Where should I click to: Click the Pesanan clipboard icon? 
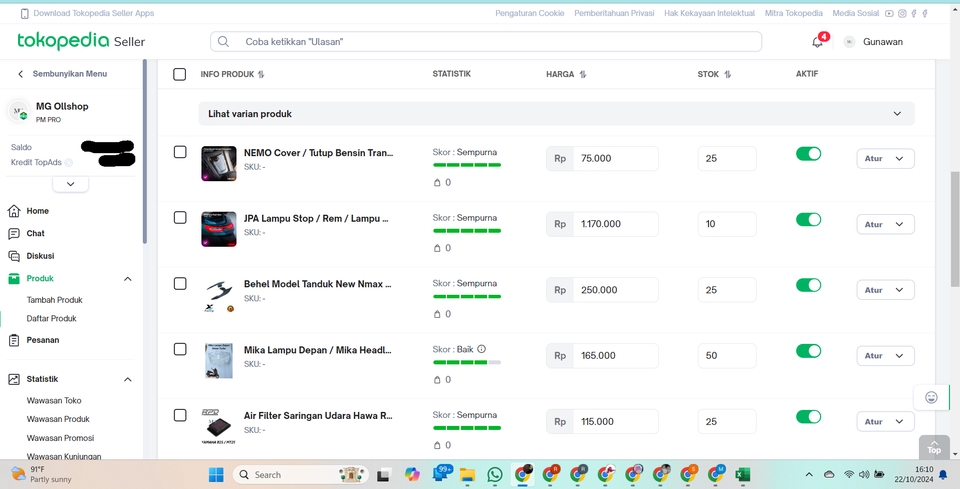point(14,340)
